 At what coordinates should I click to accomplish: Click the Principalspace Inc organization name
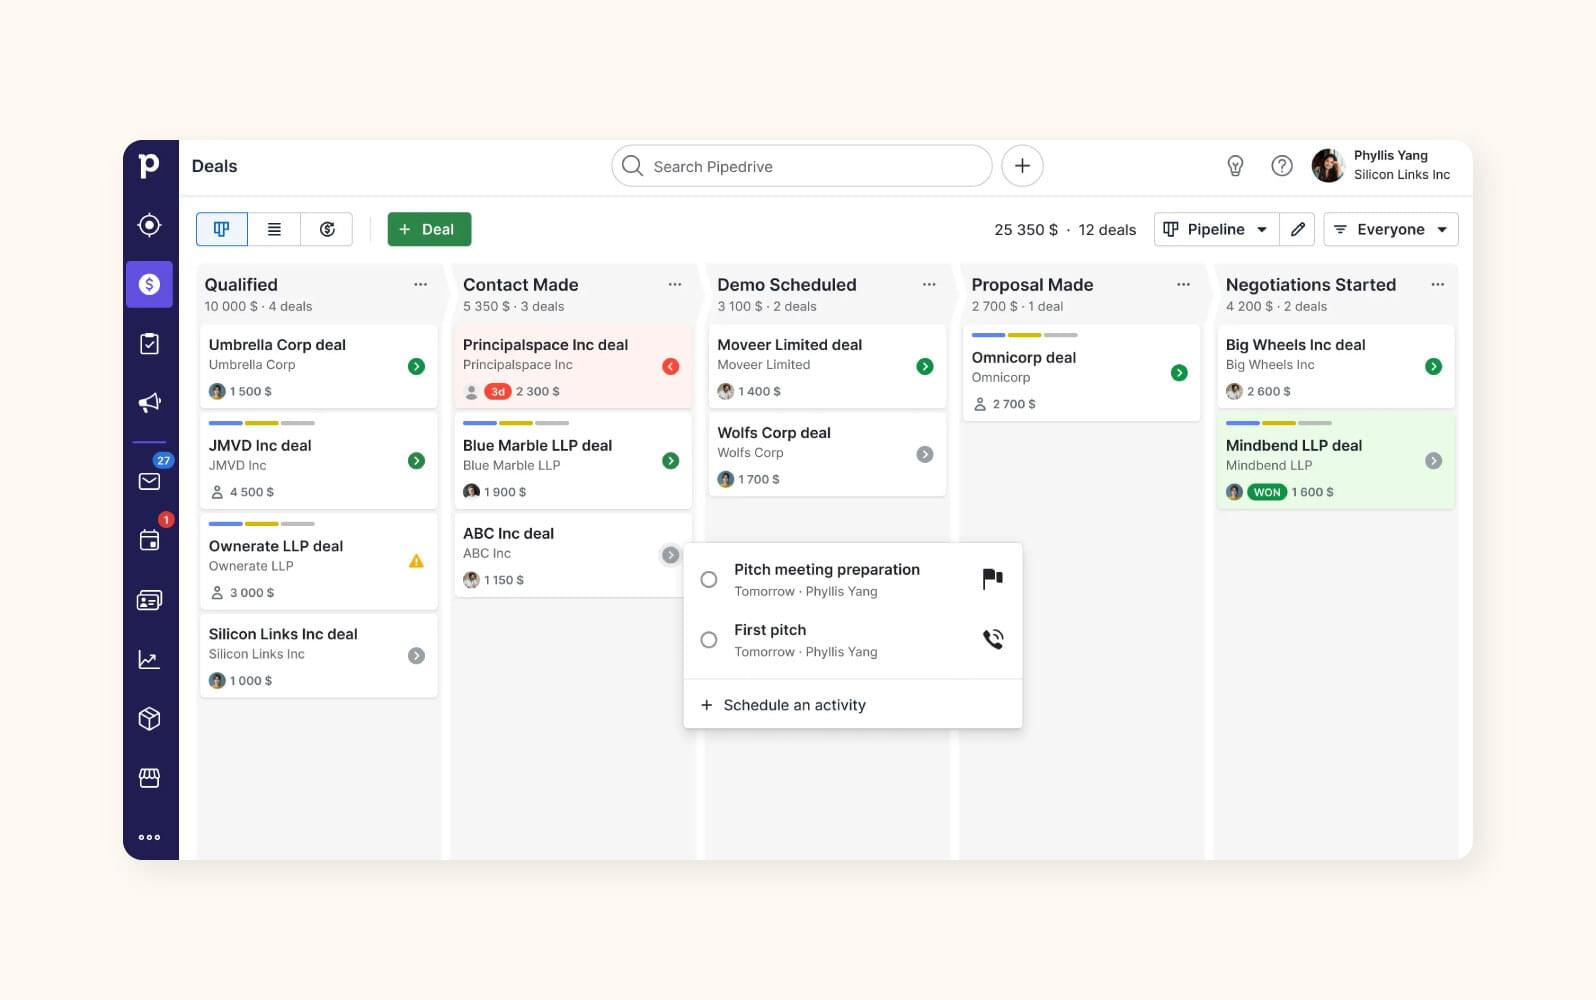[518, 365]
